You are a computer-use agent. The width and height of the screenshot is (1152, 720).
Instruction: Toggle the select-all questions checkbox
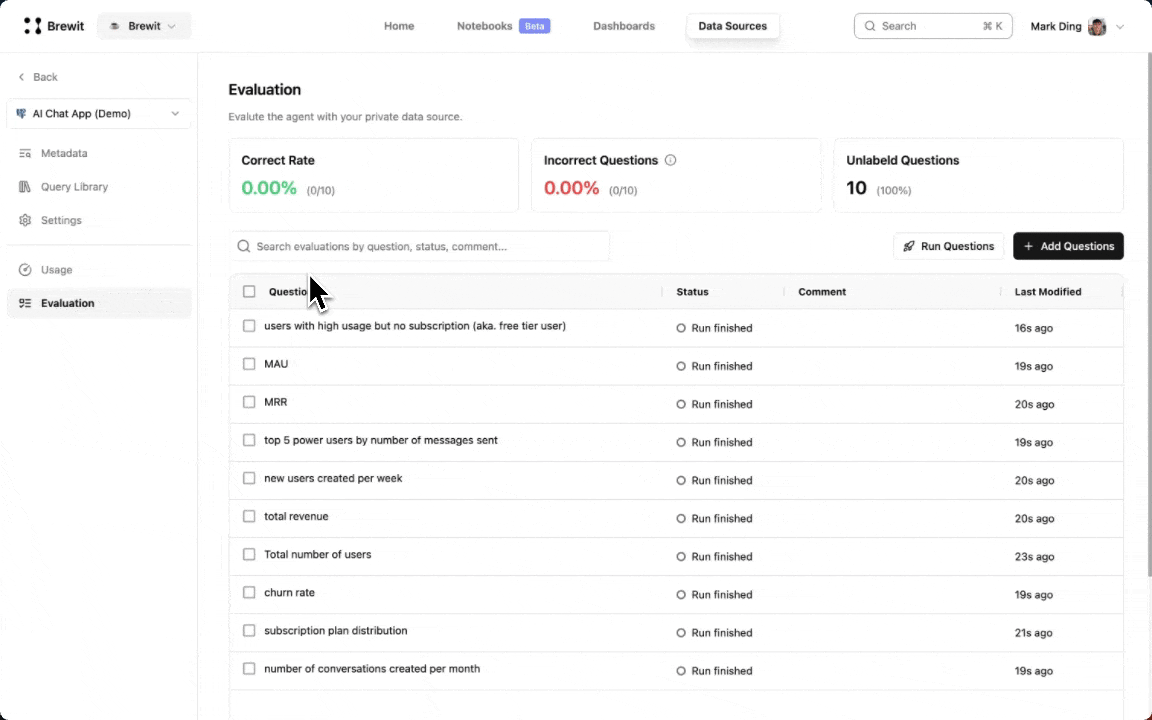coord(249,292)
